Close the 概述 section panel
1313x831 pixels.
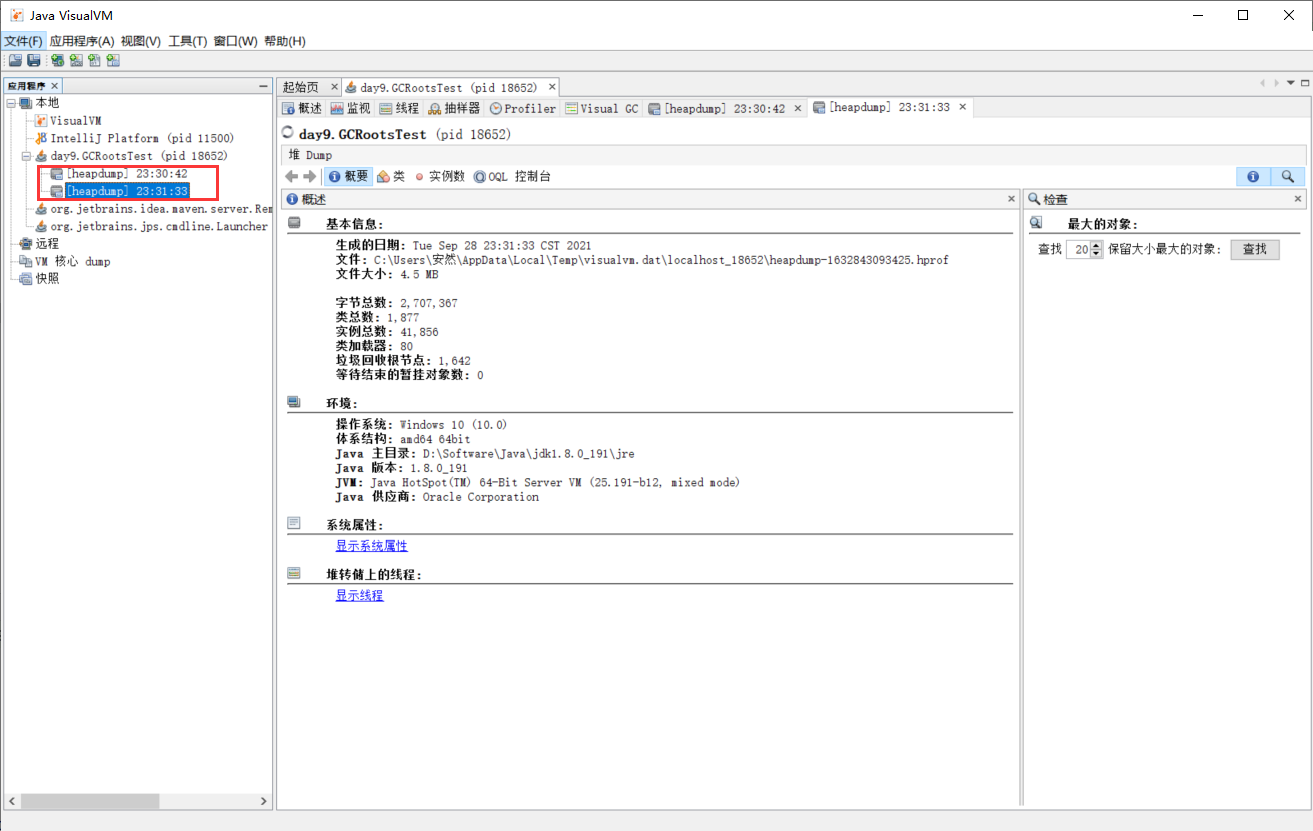tap(1011, 200)
